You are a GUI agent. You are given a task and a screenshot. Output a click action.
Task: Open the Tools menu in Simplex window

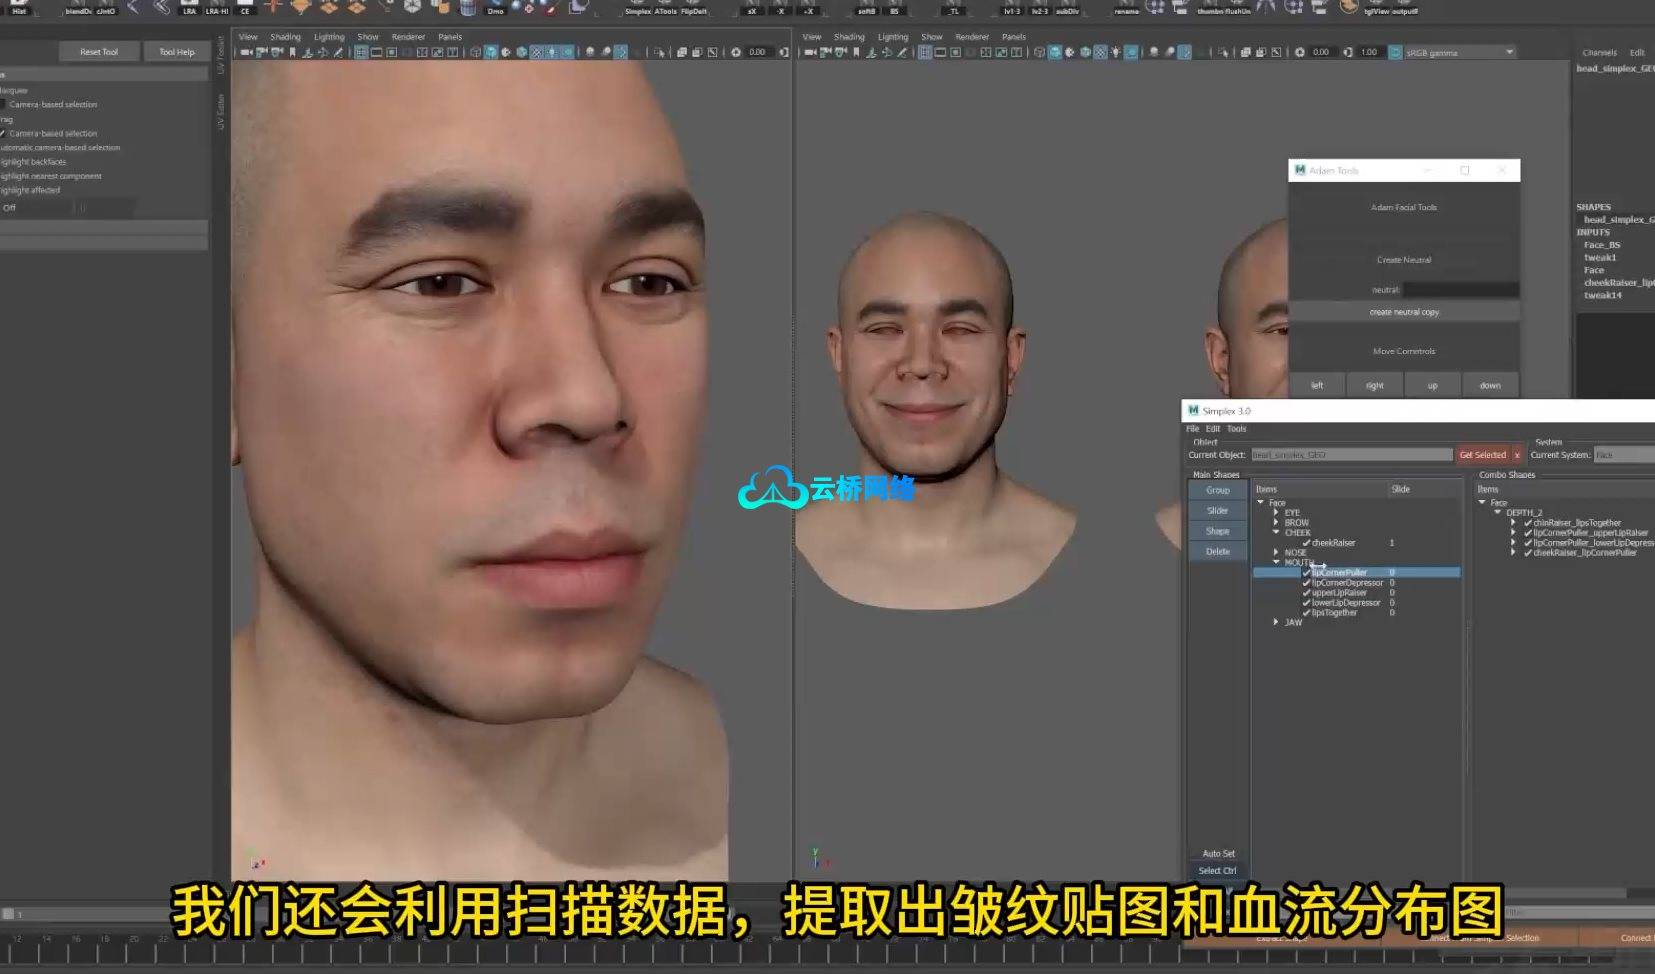(1236, 429)
